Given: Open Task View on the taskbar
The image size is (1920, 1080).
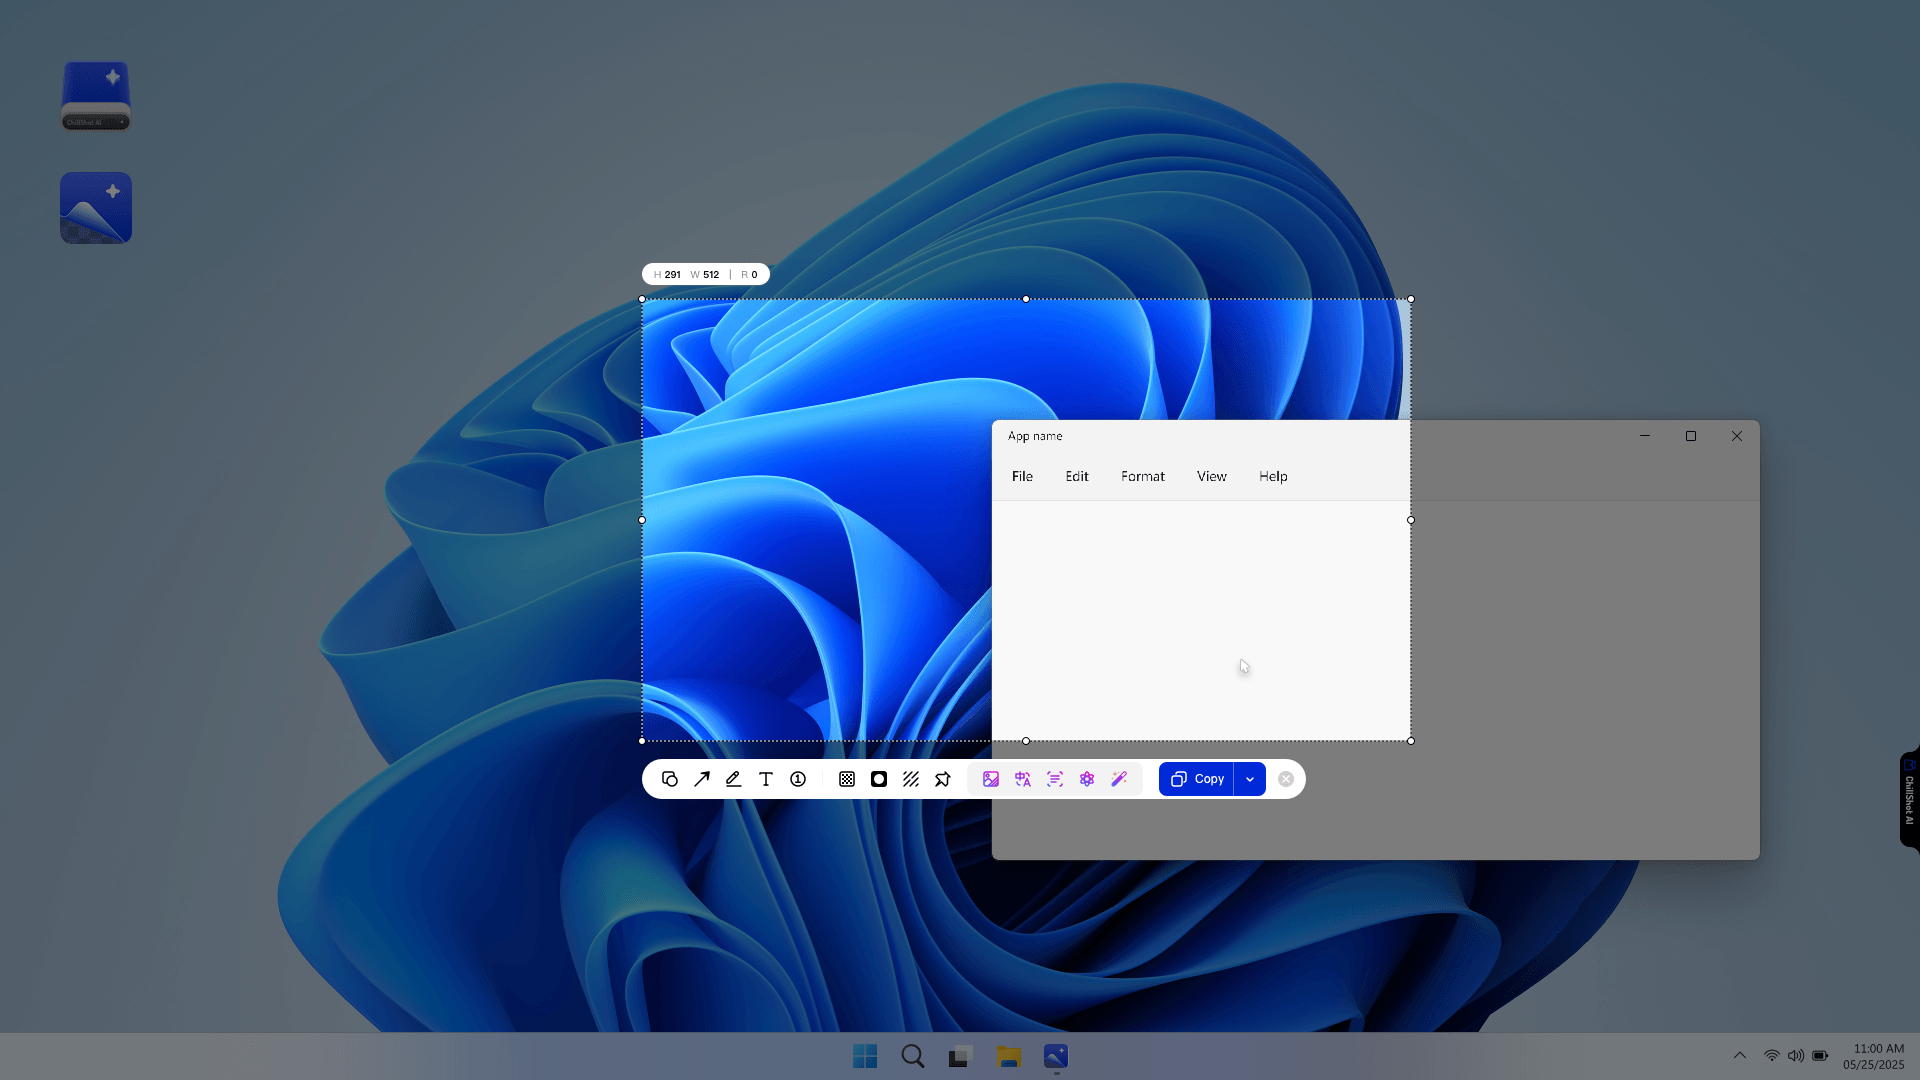Looking at the screenshot, I should [x=961, y=1056].
